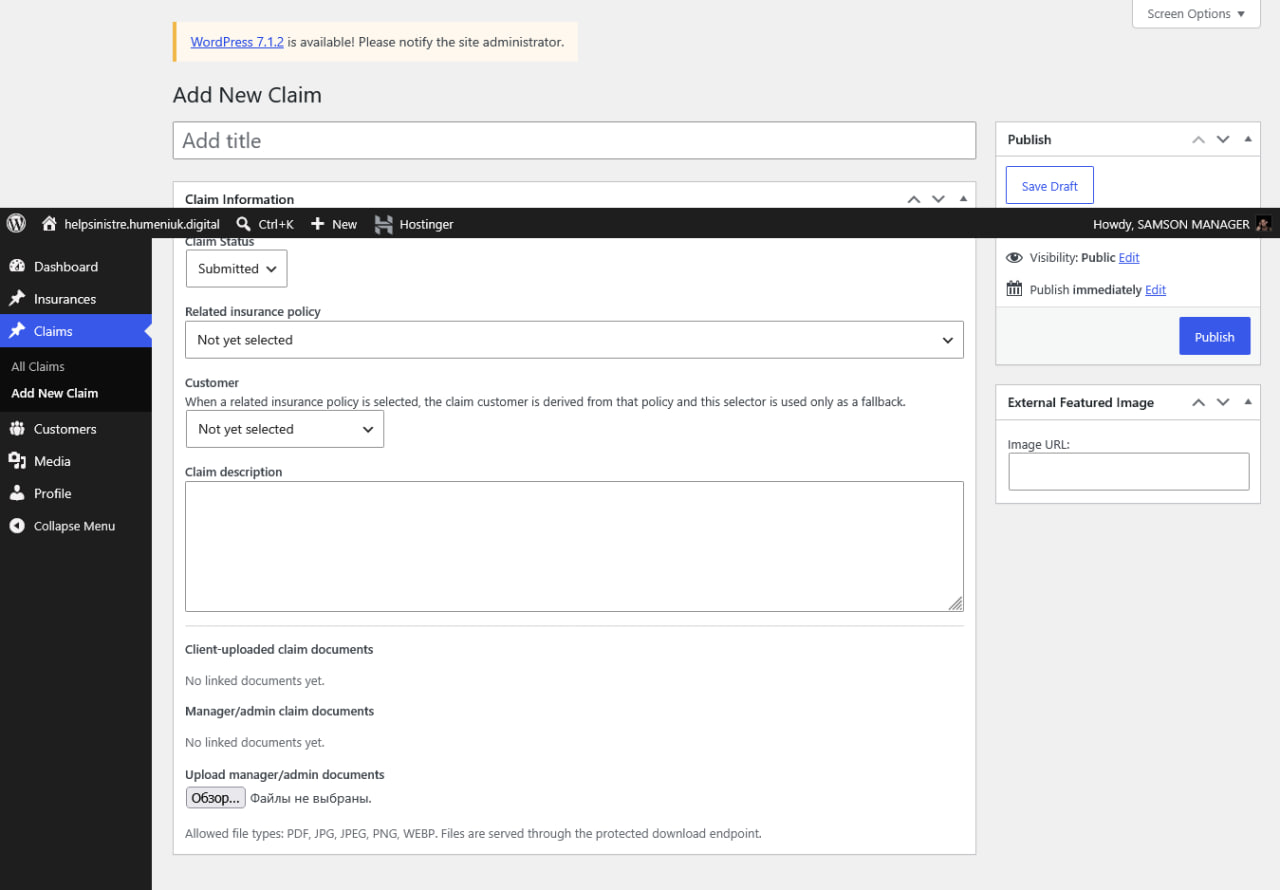Open the WordPress logo menu
1280x890 pixels.
16,224
